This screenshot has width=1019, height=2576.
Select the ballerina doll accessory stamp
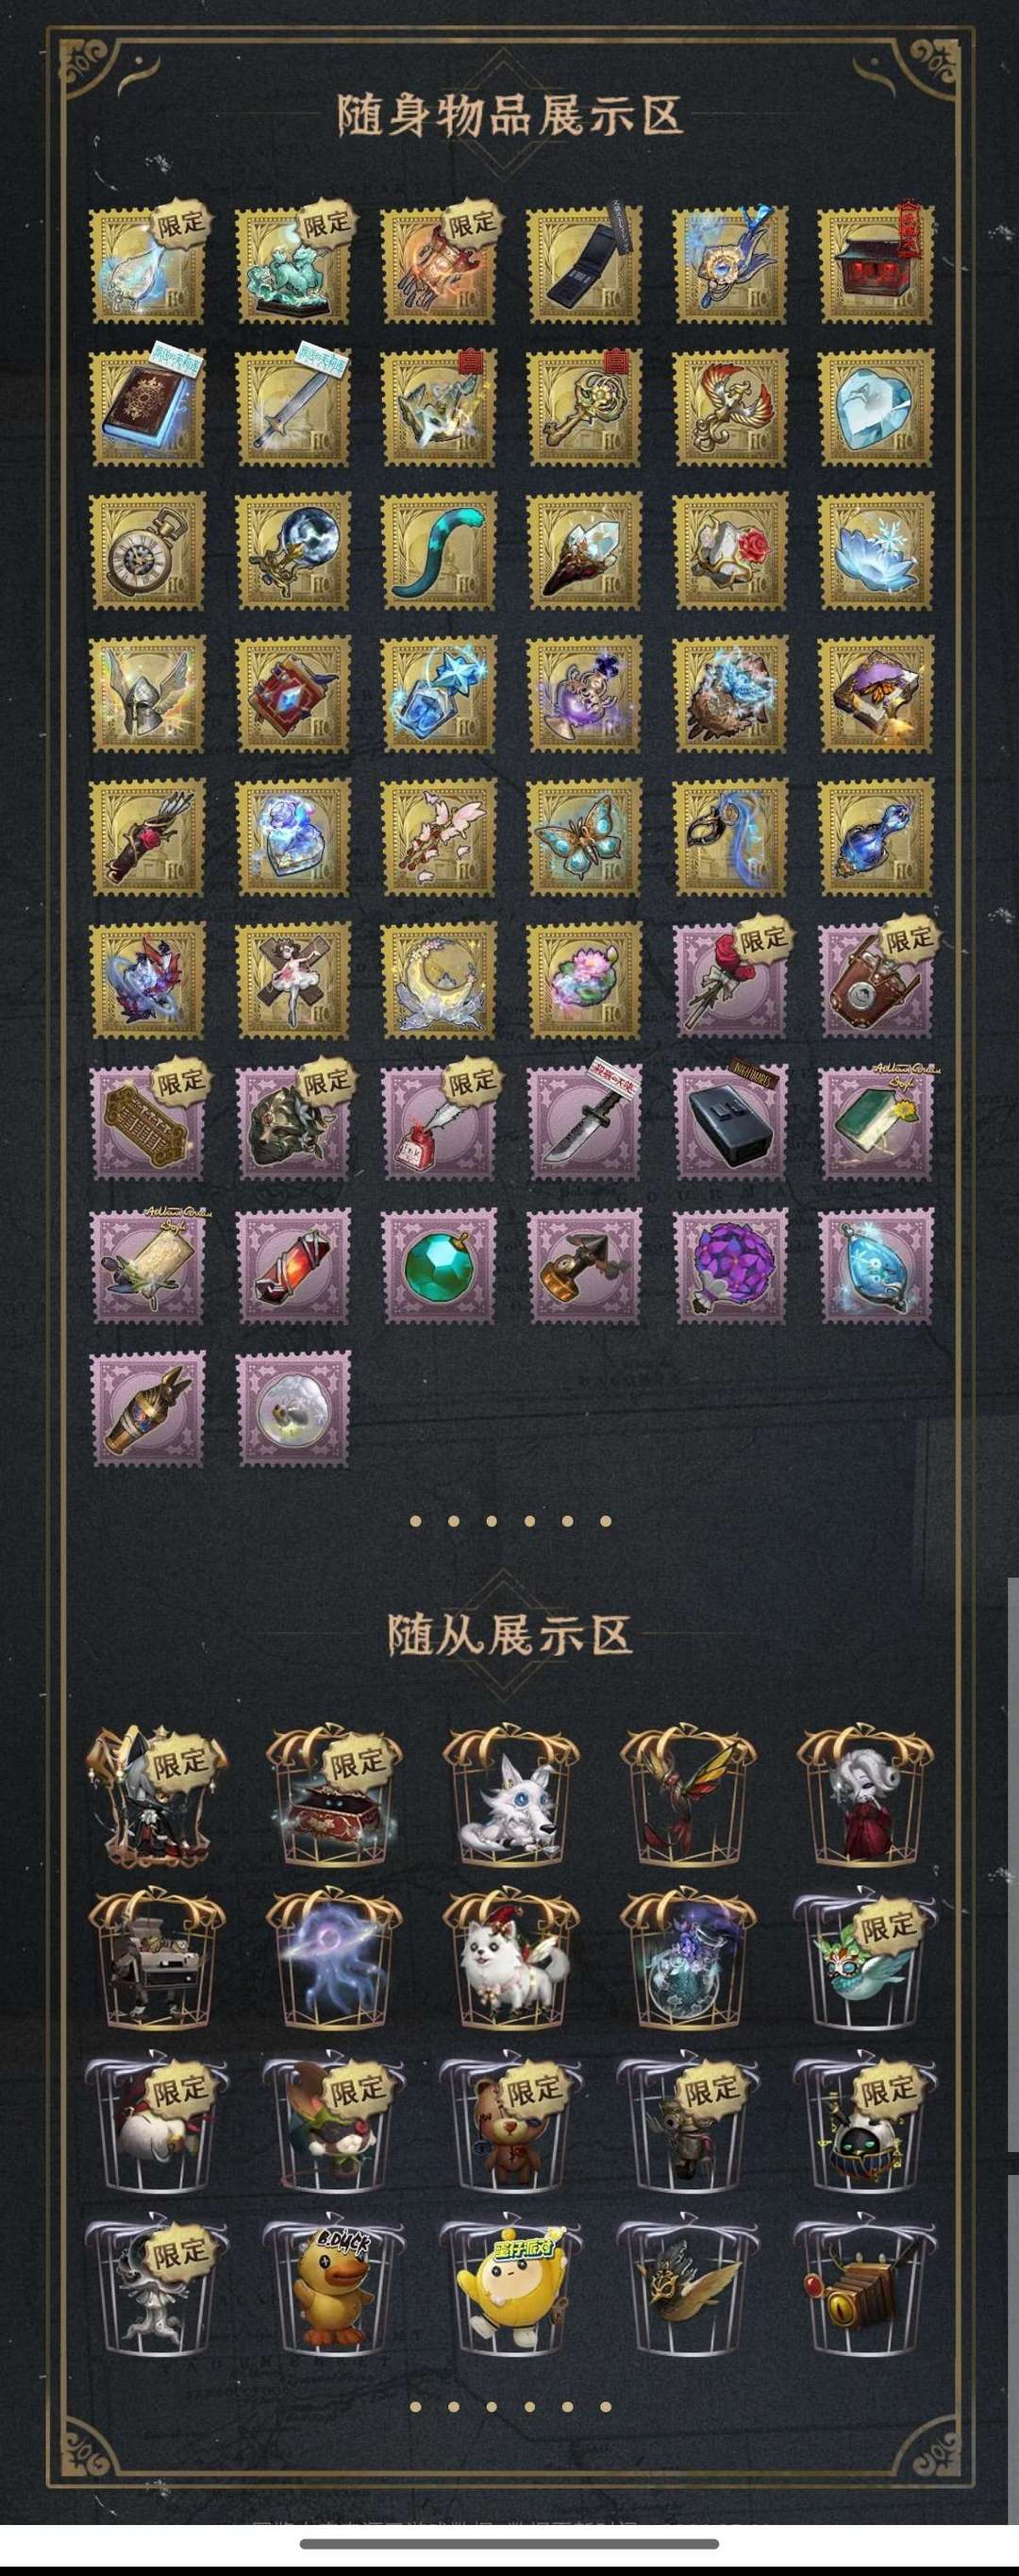click(293, 981)
